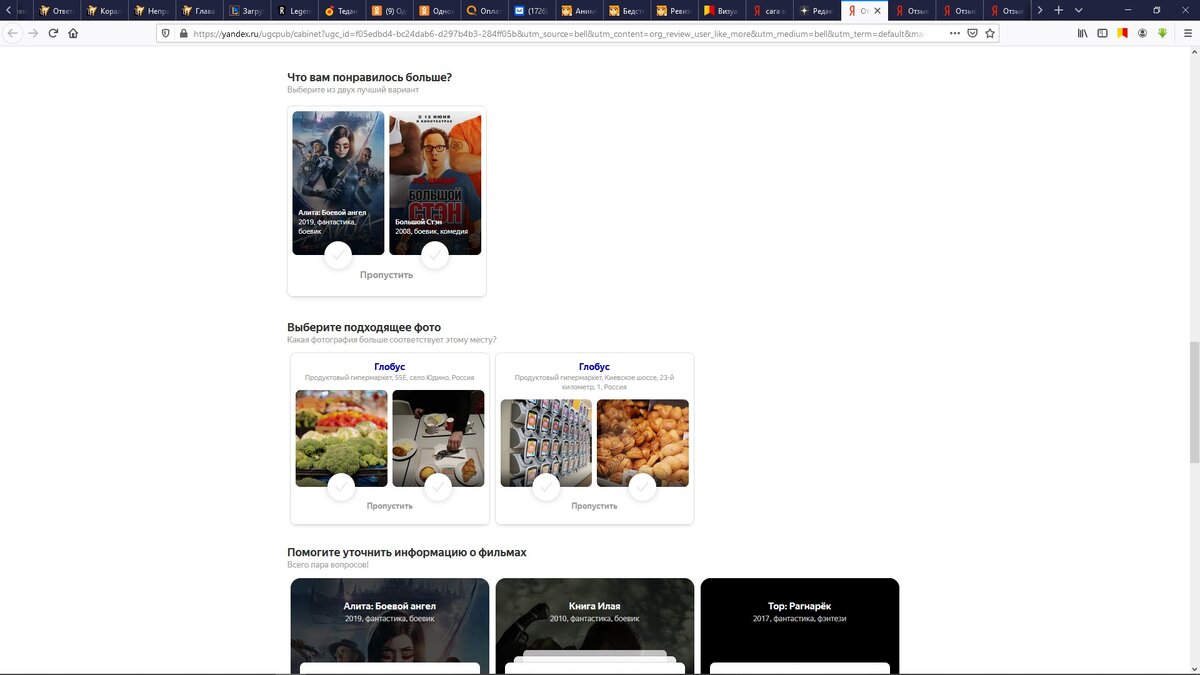Open the Алита: Боевой ангел info card
The width and height of the screenshot is (1200, 675).
tap(389, 626)
